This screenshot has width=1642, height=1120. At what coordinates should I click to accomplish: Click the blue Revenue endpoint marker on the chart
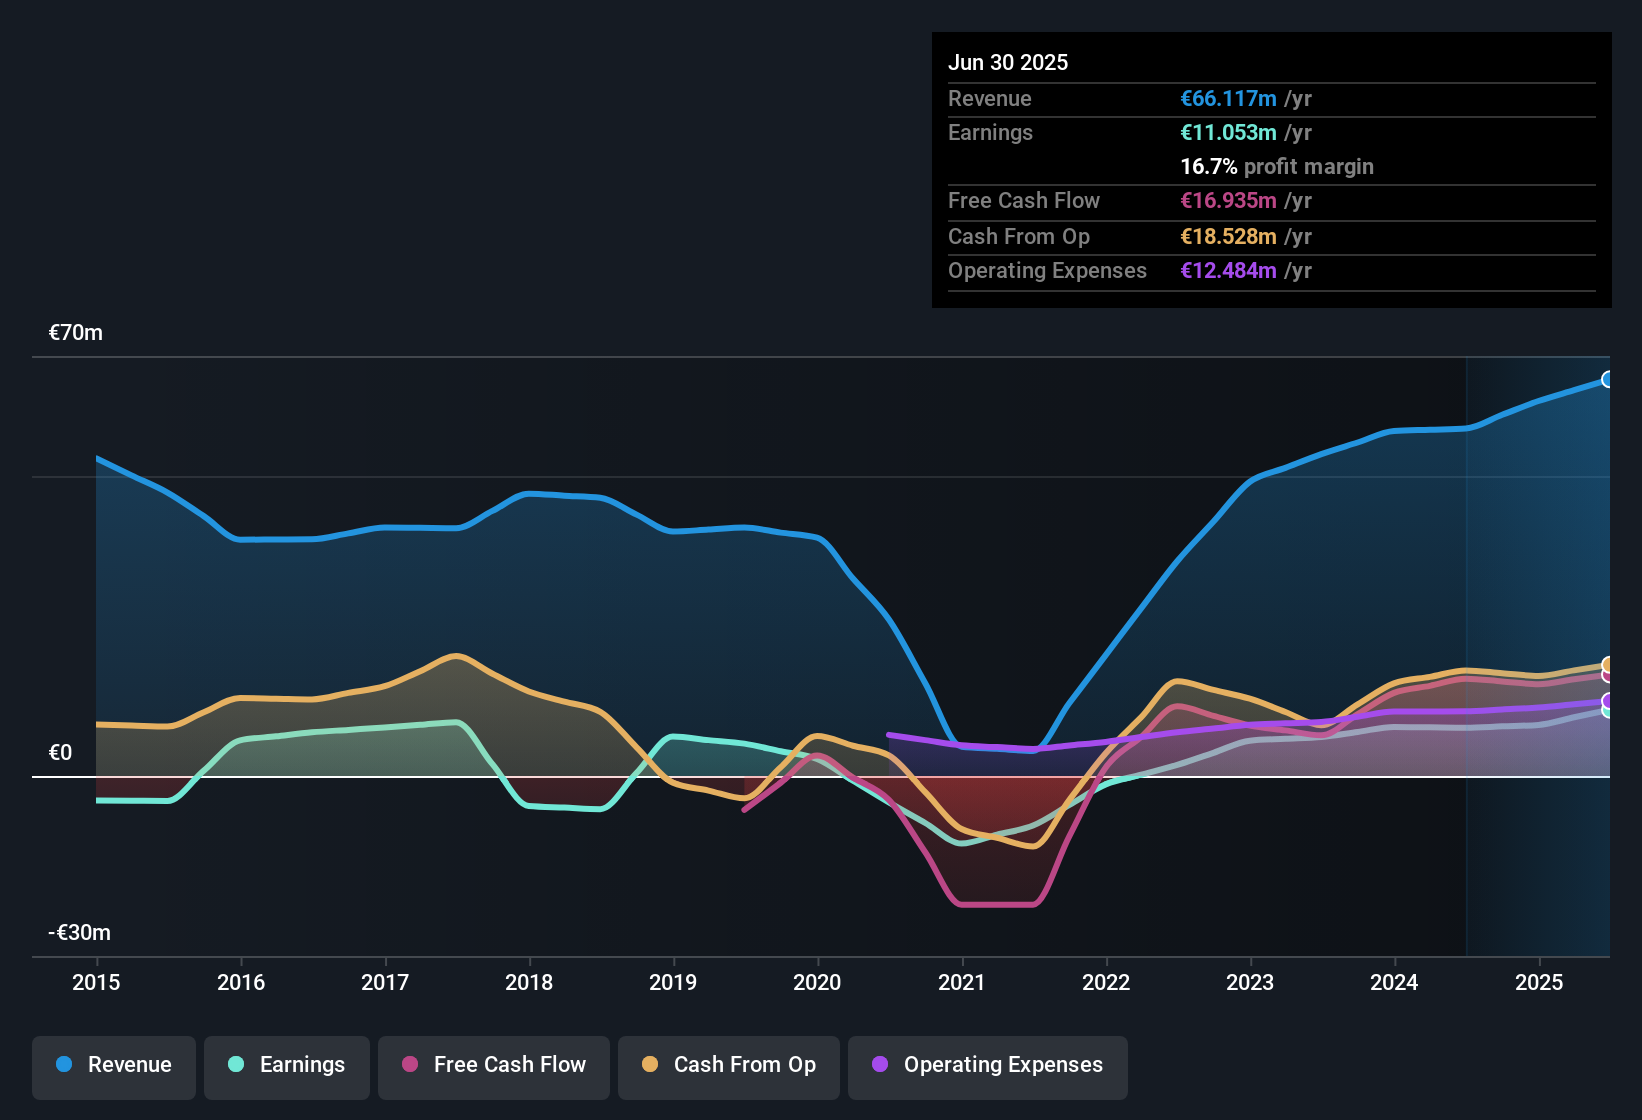[1607, 380]
